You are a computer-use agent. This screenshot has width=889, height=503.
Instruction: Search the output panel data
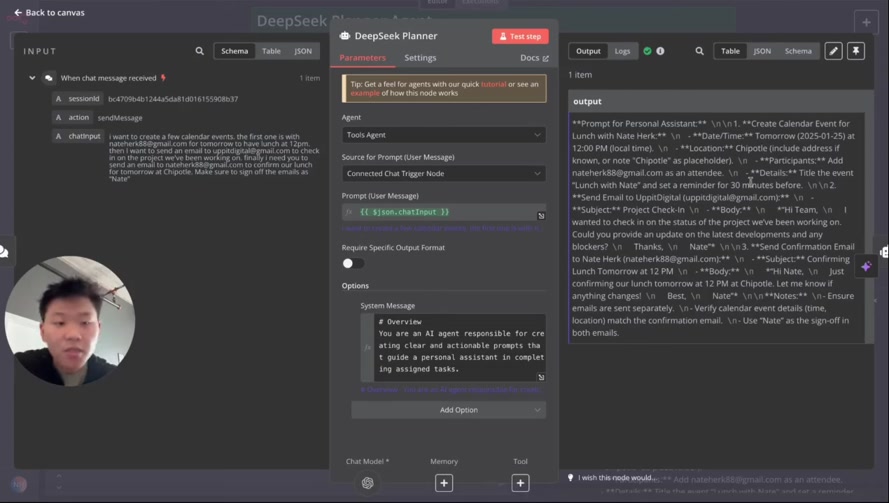[700, 51]
